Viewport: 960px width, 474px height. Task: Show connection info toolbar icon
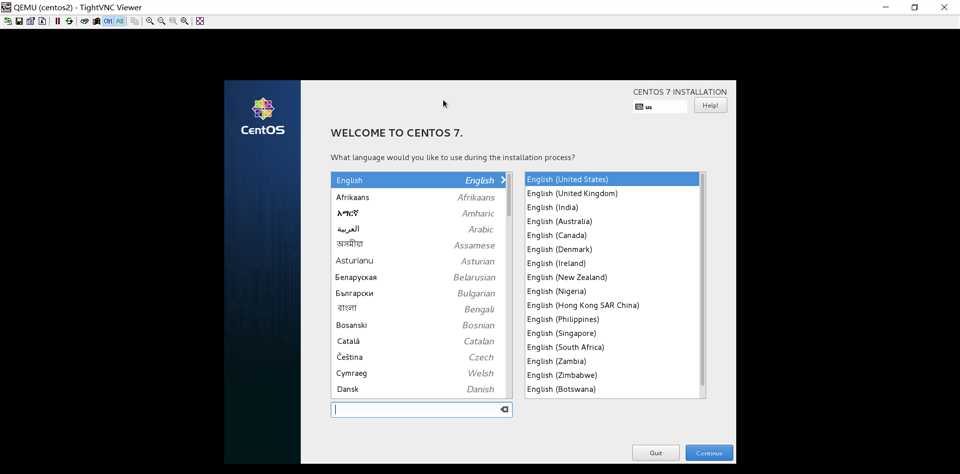pyautogui.click(x=42, y=21)
